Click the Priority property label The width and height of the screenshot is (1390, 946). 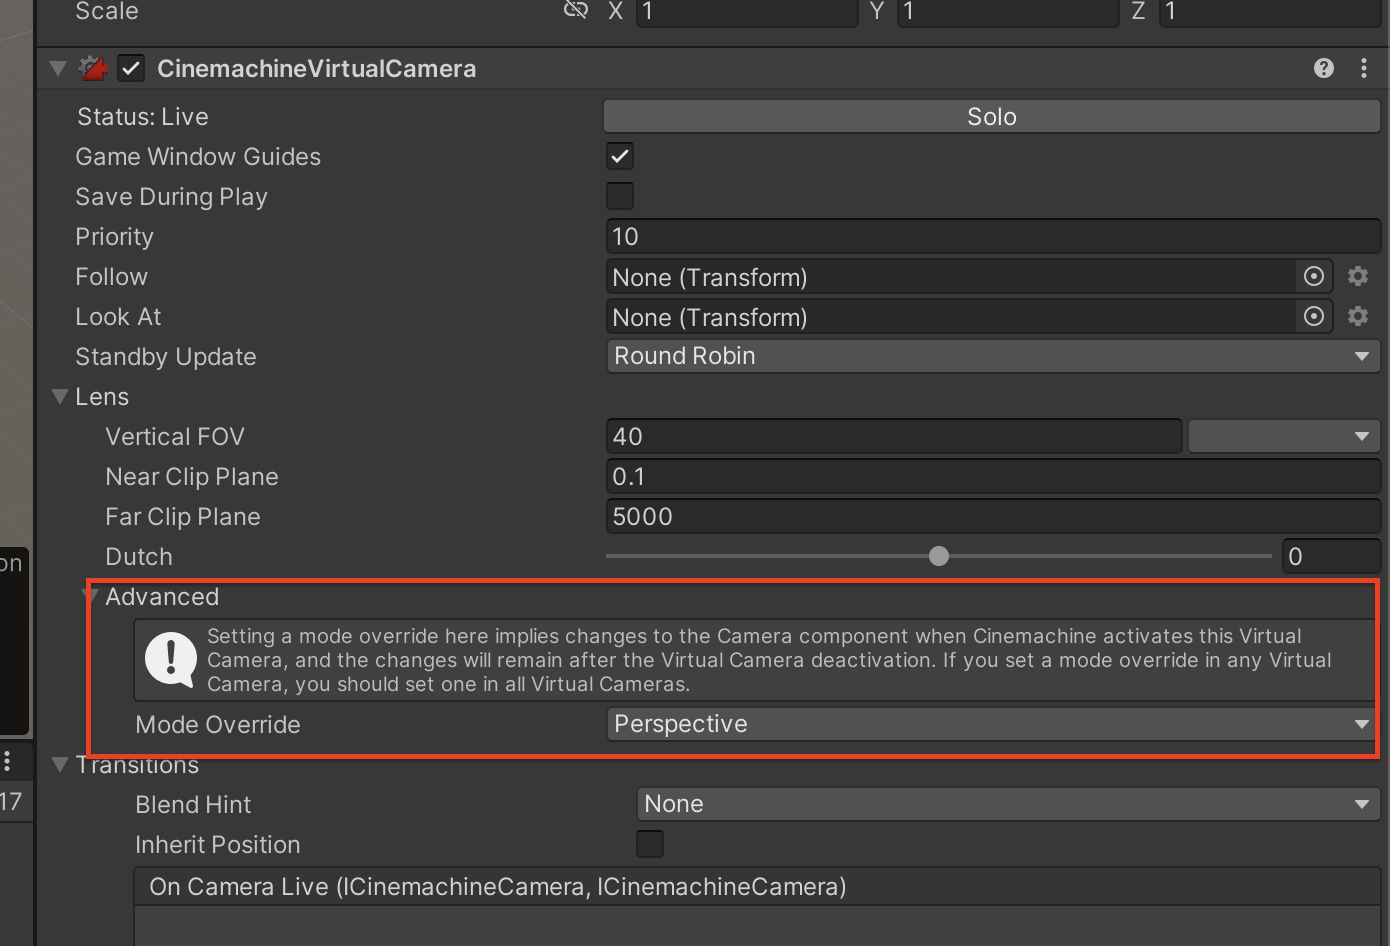coord(115,237)
